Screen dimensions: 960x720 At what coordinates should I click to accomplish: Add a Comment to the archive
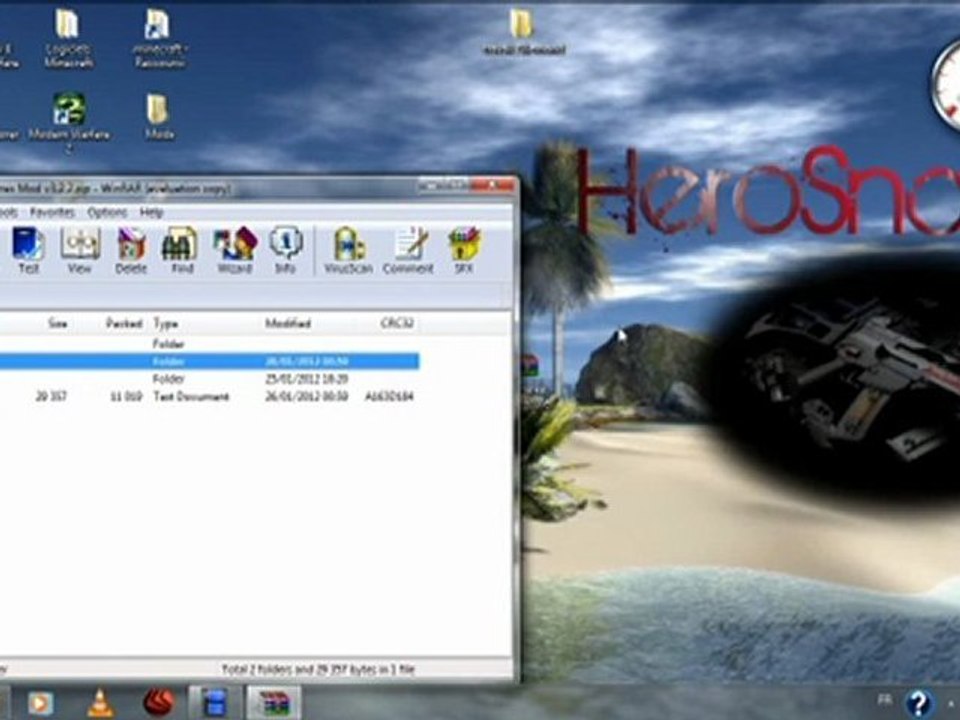pos(408,250)
